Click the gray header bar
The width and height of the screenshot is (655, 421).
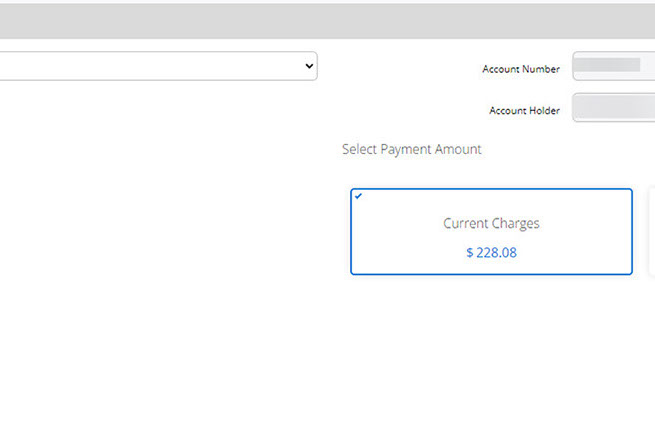click(327, 20)
